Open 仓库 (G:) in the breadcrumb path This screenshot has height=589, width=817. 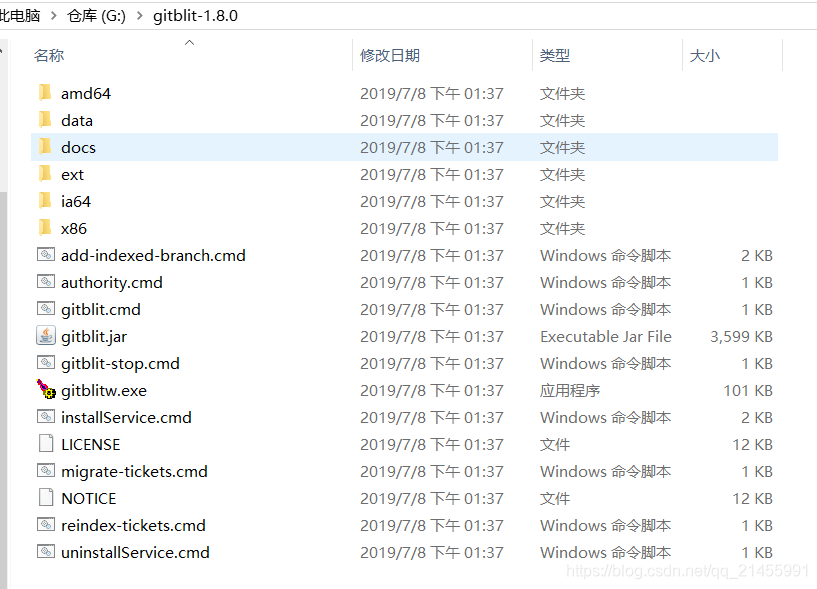point(96,16)
